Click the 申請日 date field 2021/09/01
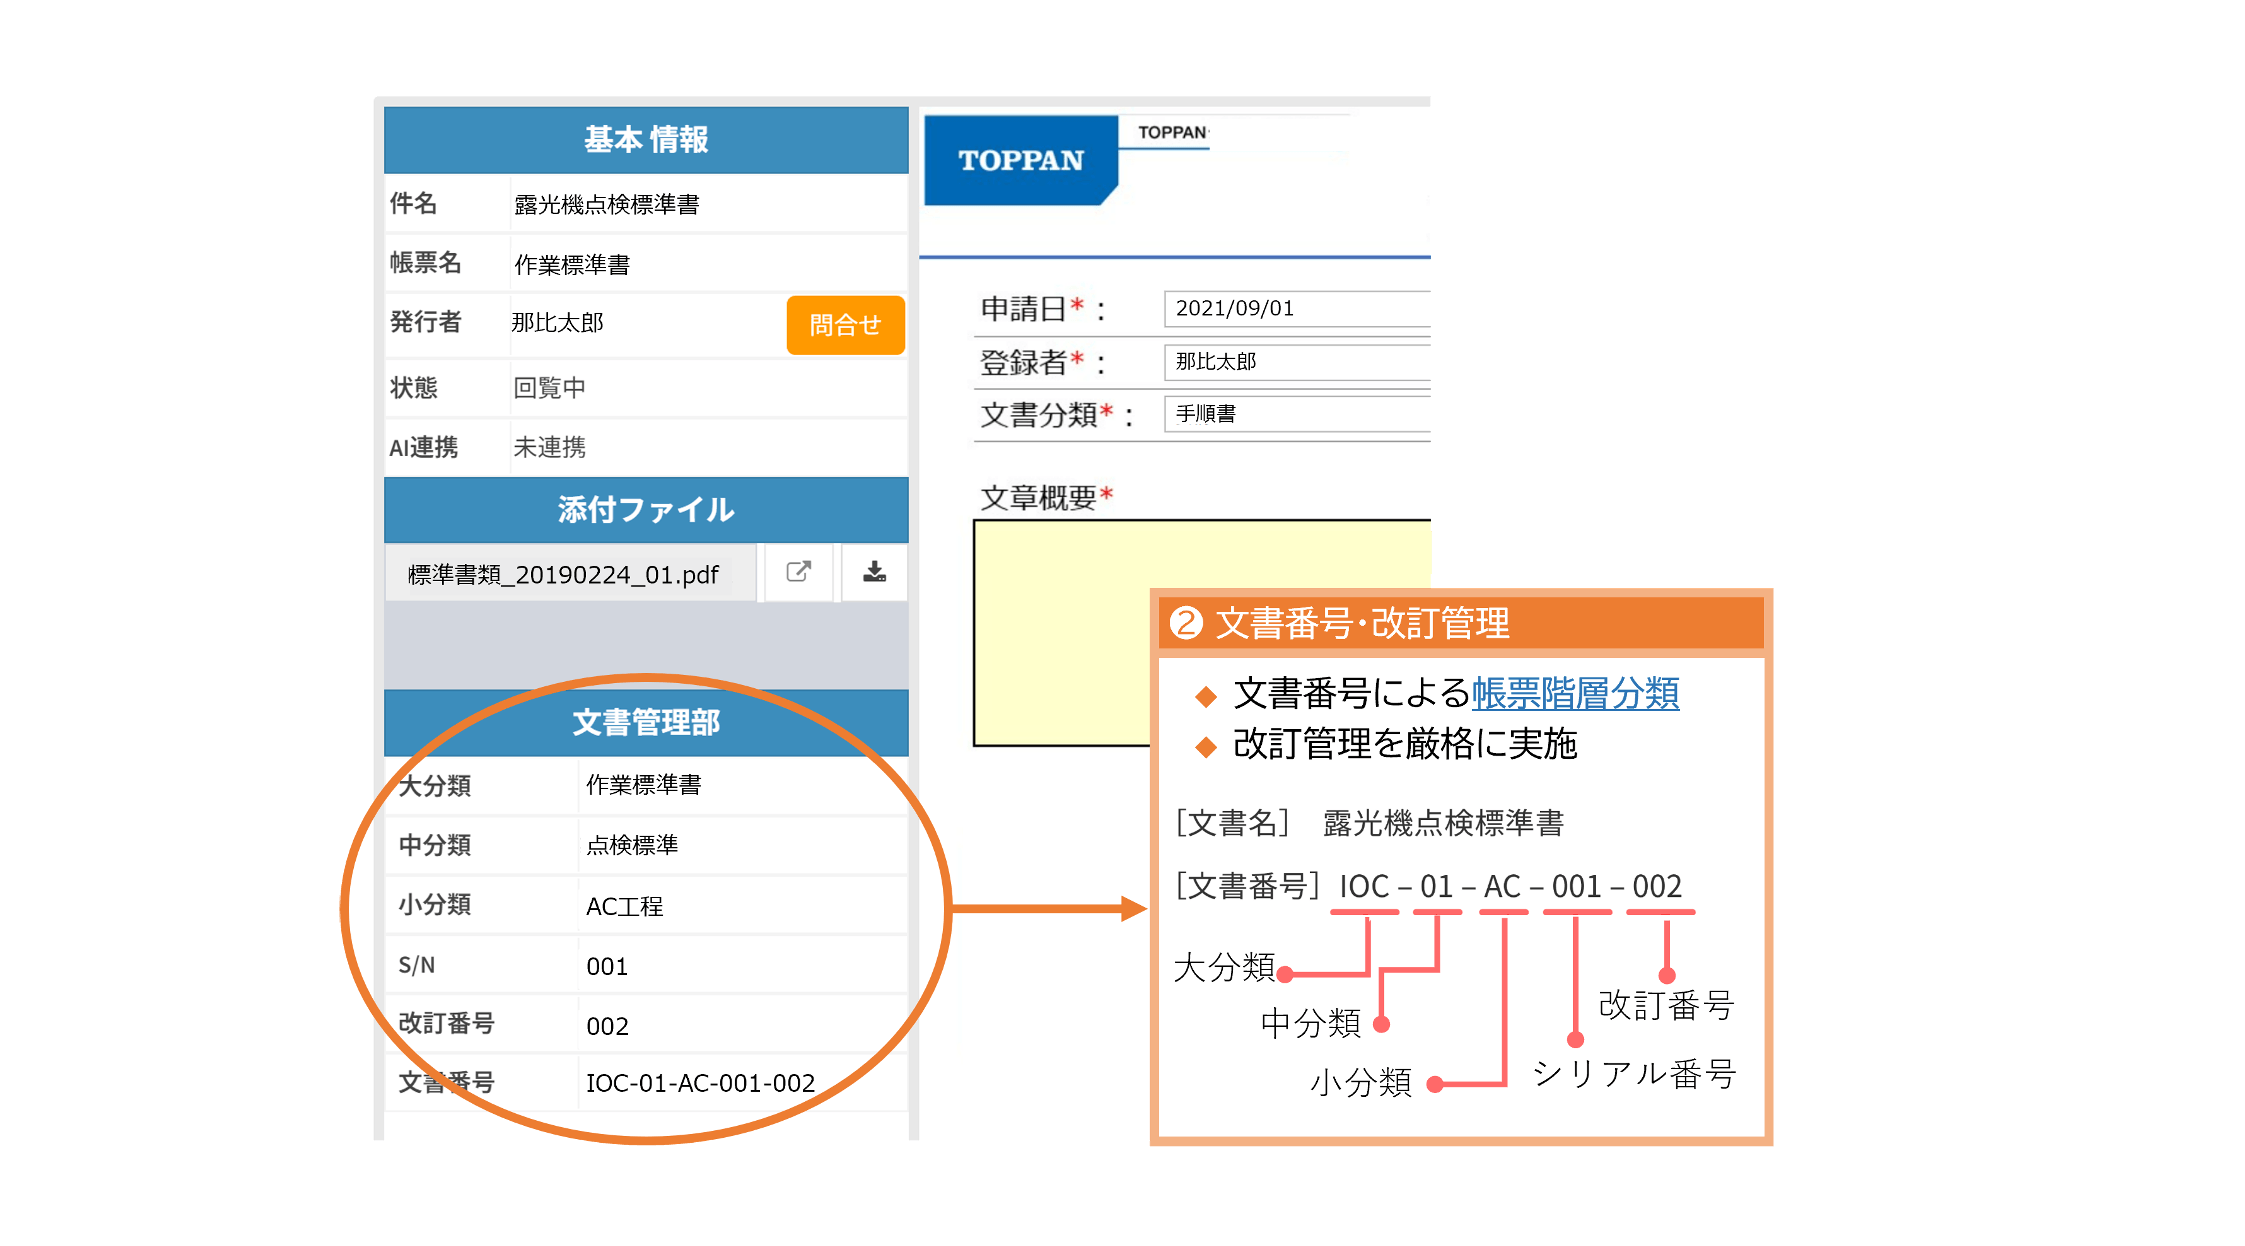This screenshot has width=2245, height=1246. (x=1297, y=308)
